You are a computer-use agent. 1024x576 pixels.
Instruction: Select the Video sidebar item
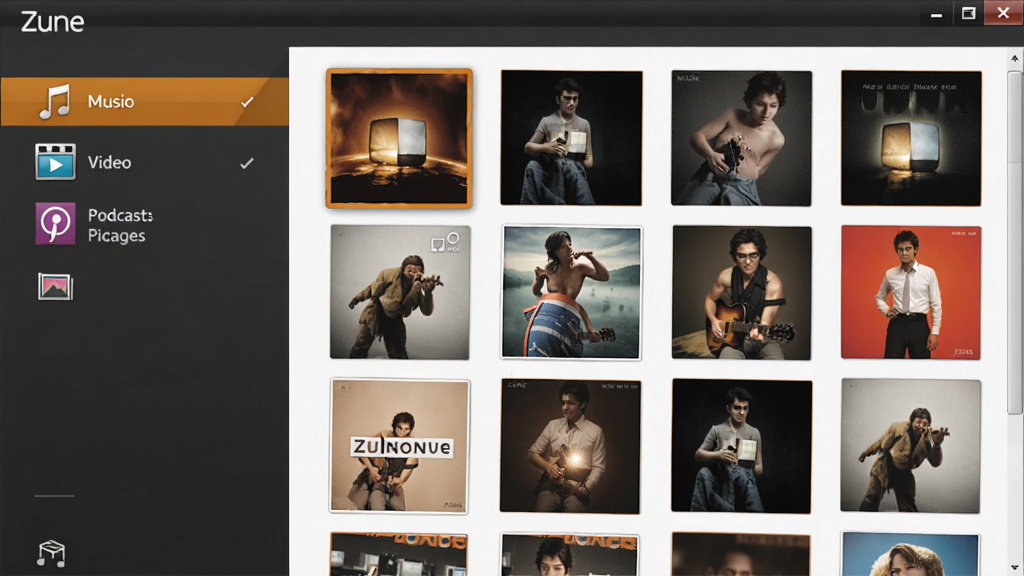[x=144, y=162]
